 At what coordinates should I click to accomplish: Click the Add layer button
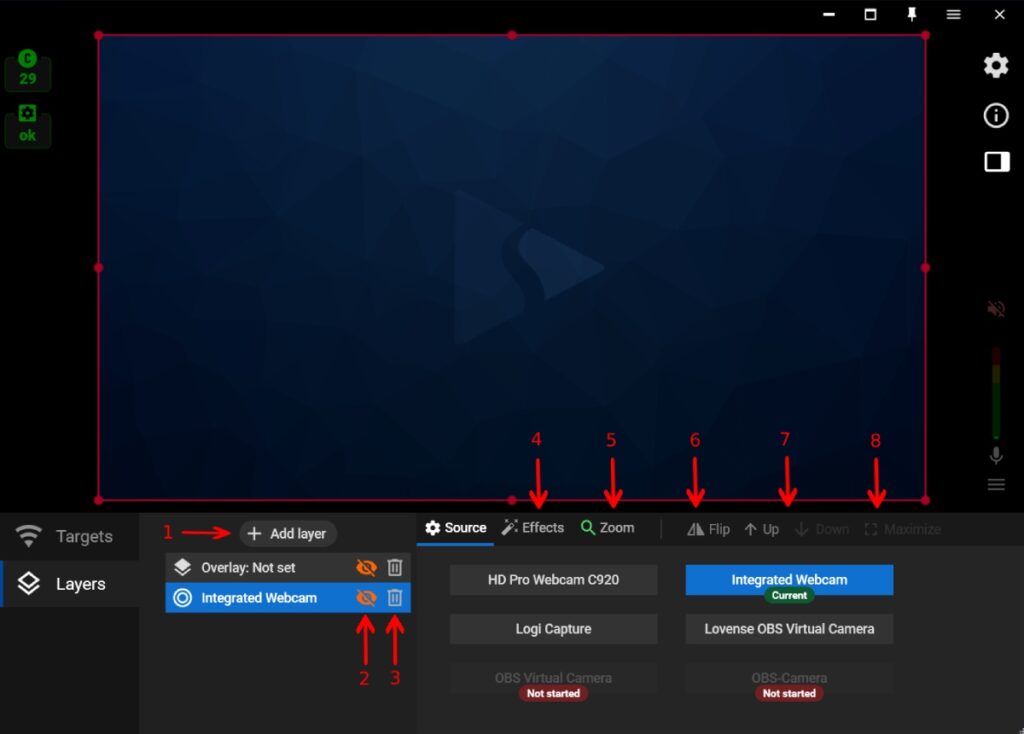point(287,534)
